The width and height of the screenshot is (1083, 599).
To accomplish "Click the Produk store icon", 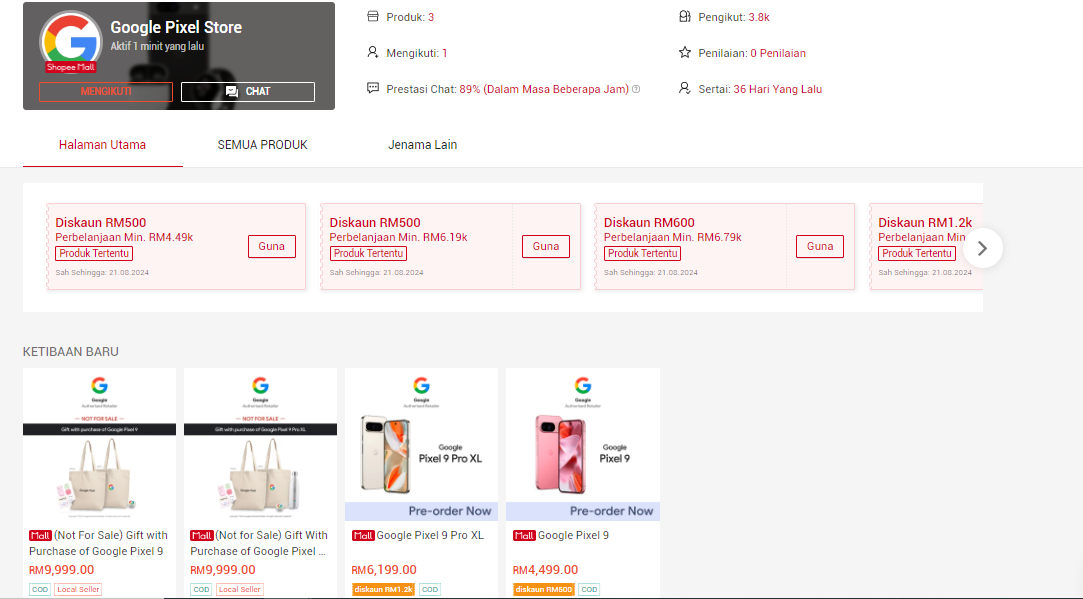I will coord(373,17).
